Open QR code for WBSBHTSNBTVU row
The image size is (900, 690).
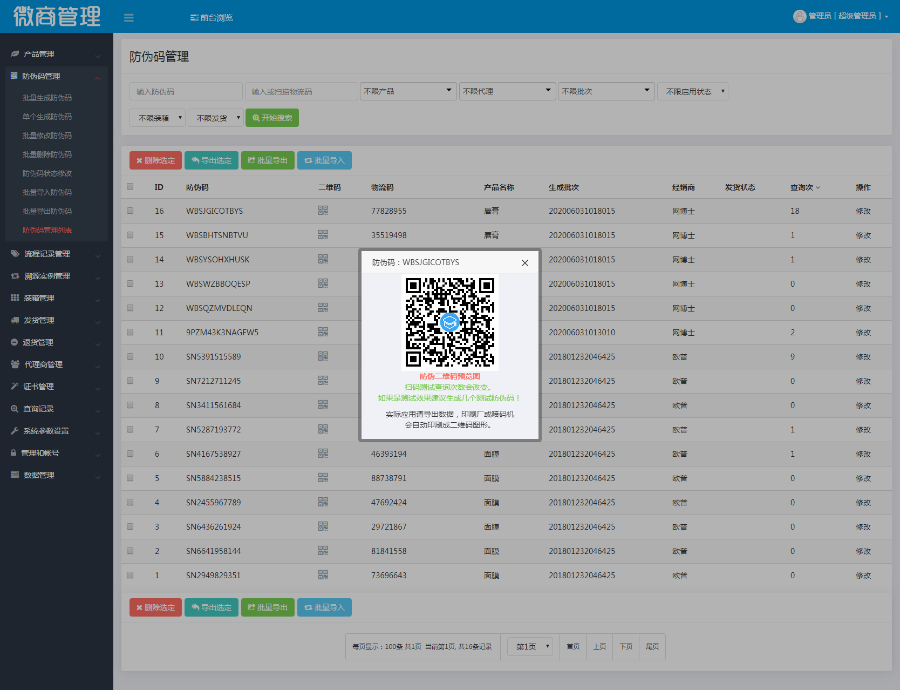click(323, 235)
